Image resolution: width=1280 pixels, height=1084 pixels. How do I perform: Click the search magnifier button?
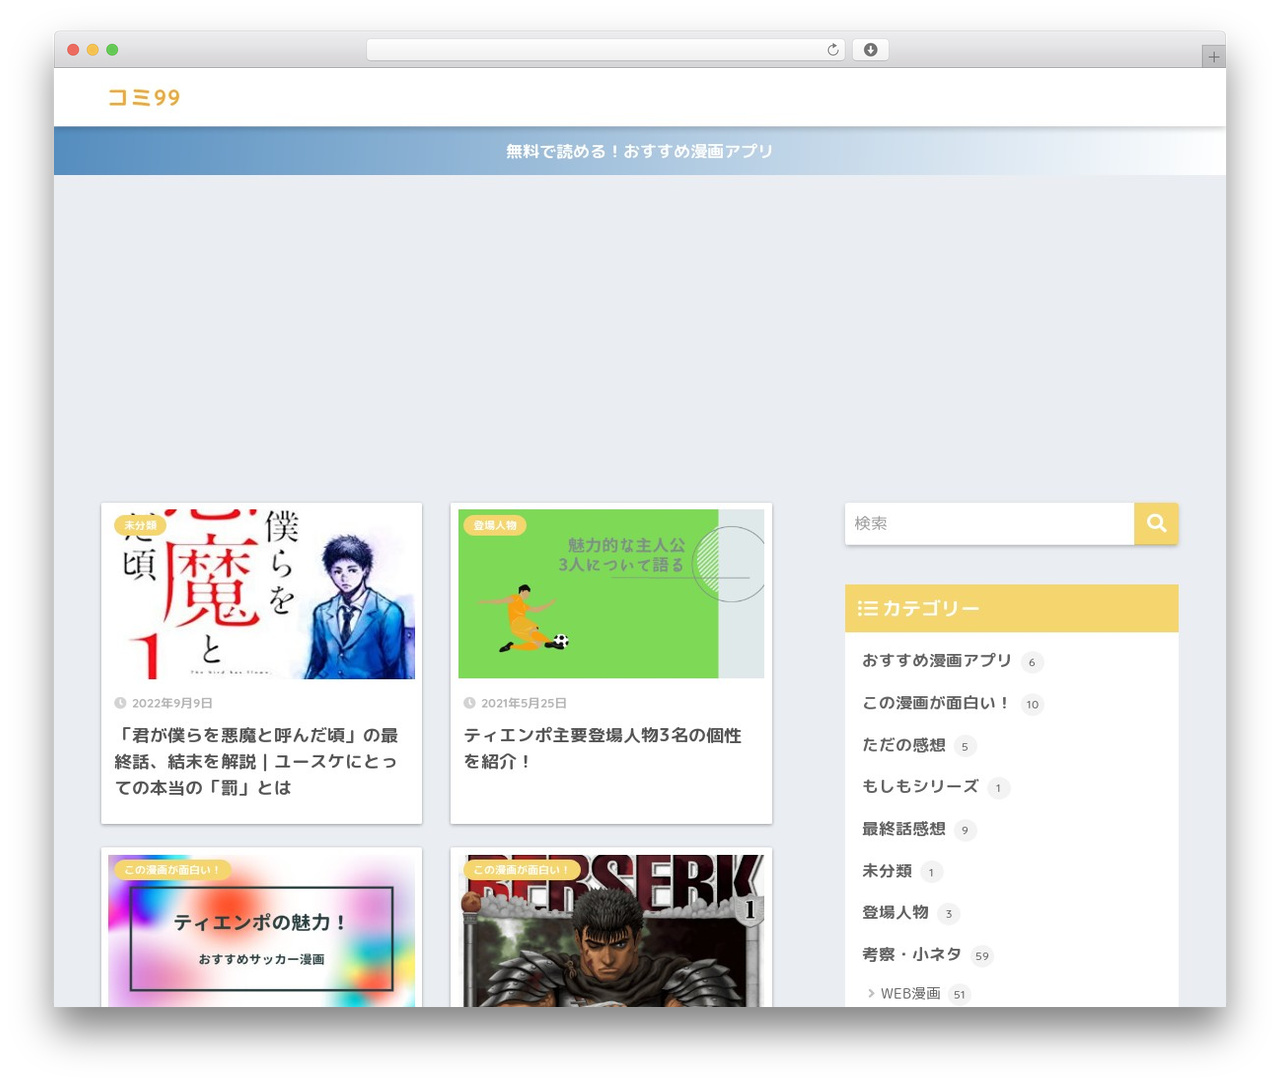pos(1156,523)
